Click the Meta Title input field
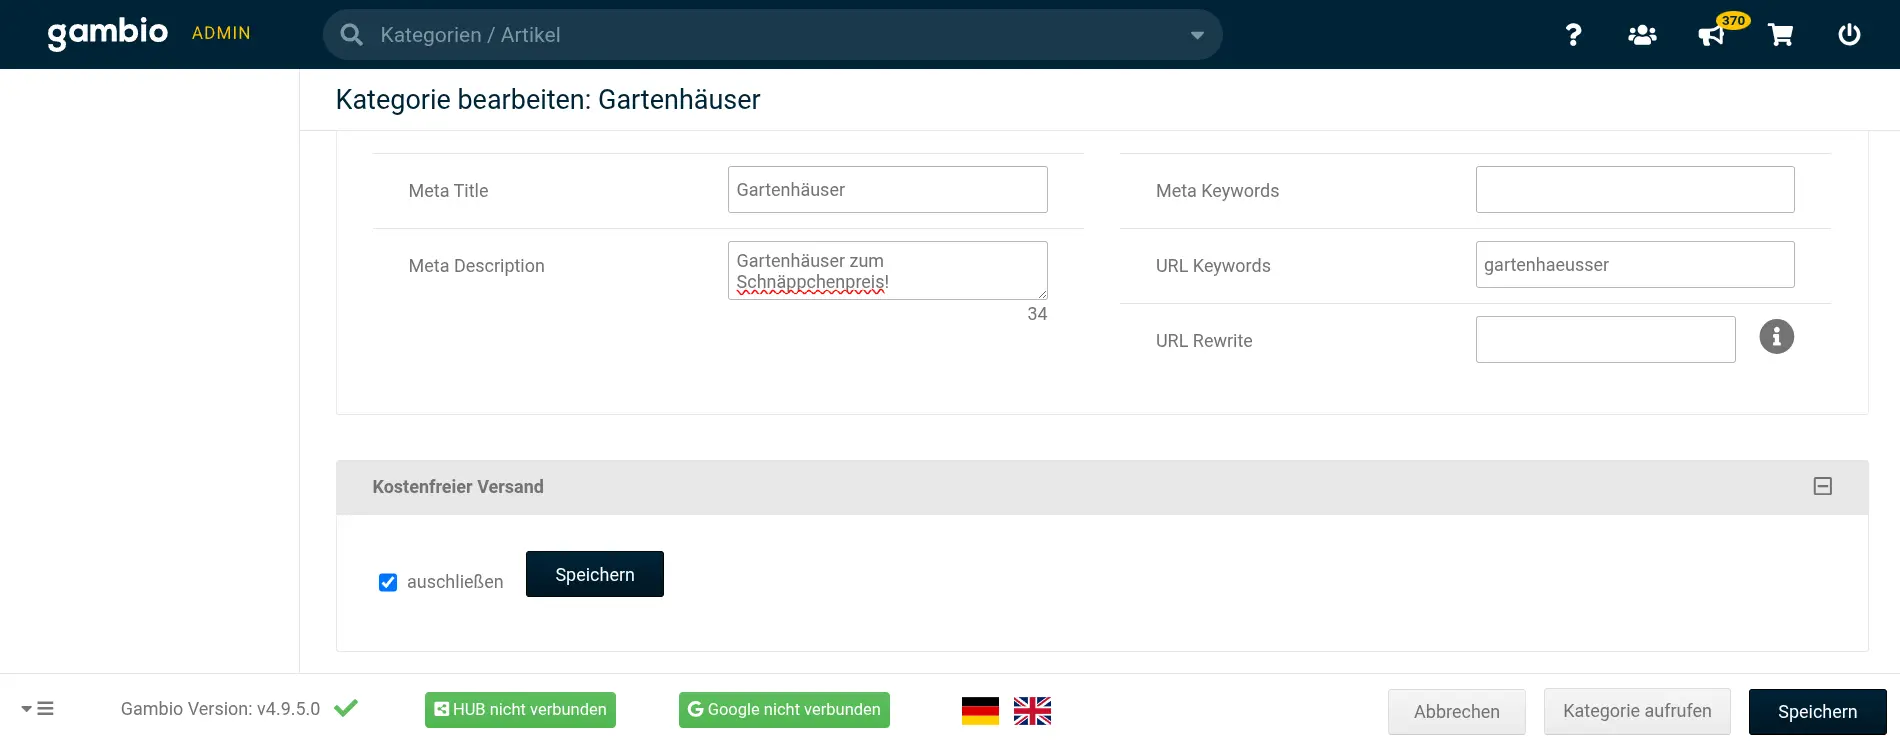Screen dimensions: 1900x741 [x=887, y=189]
